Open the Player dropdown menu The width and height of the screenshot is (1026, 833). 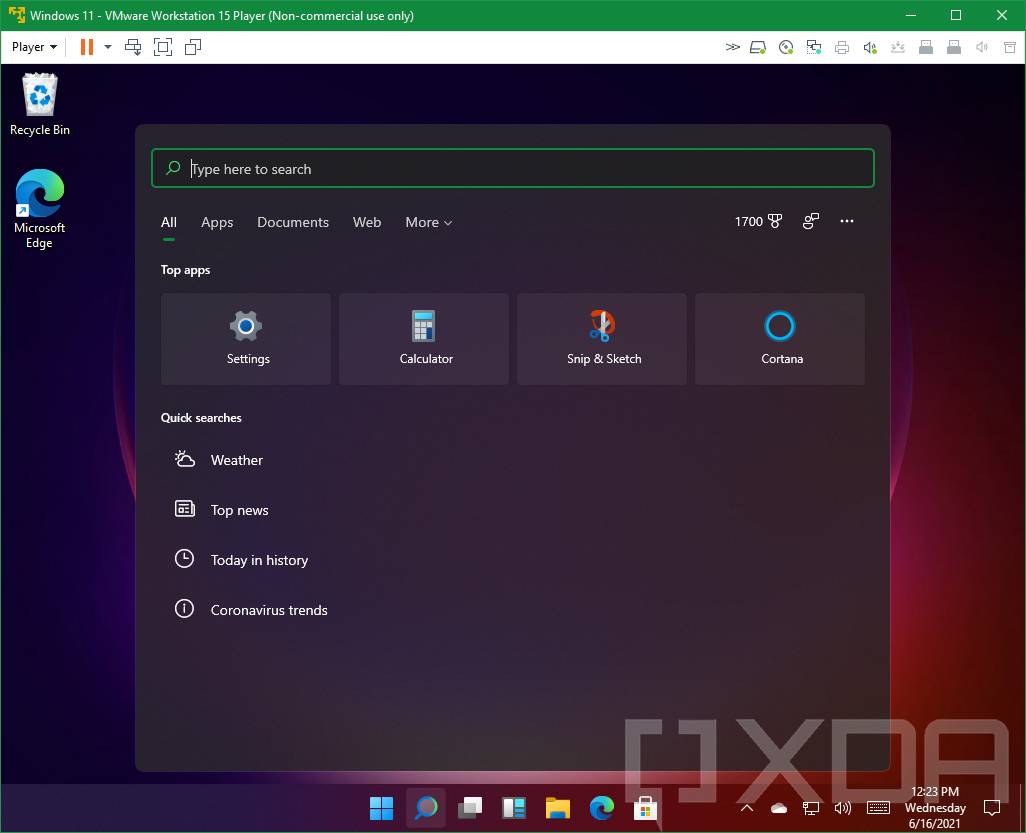click(34, 47)
